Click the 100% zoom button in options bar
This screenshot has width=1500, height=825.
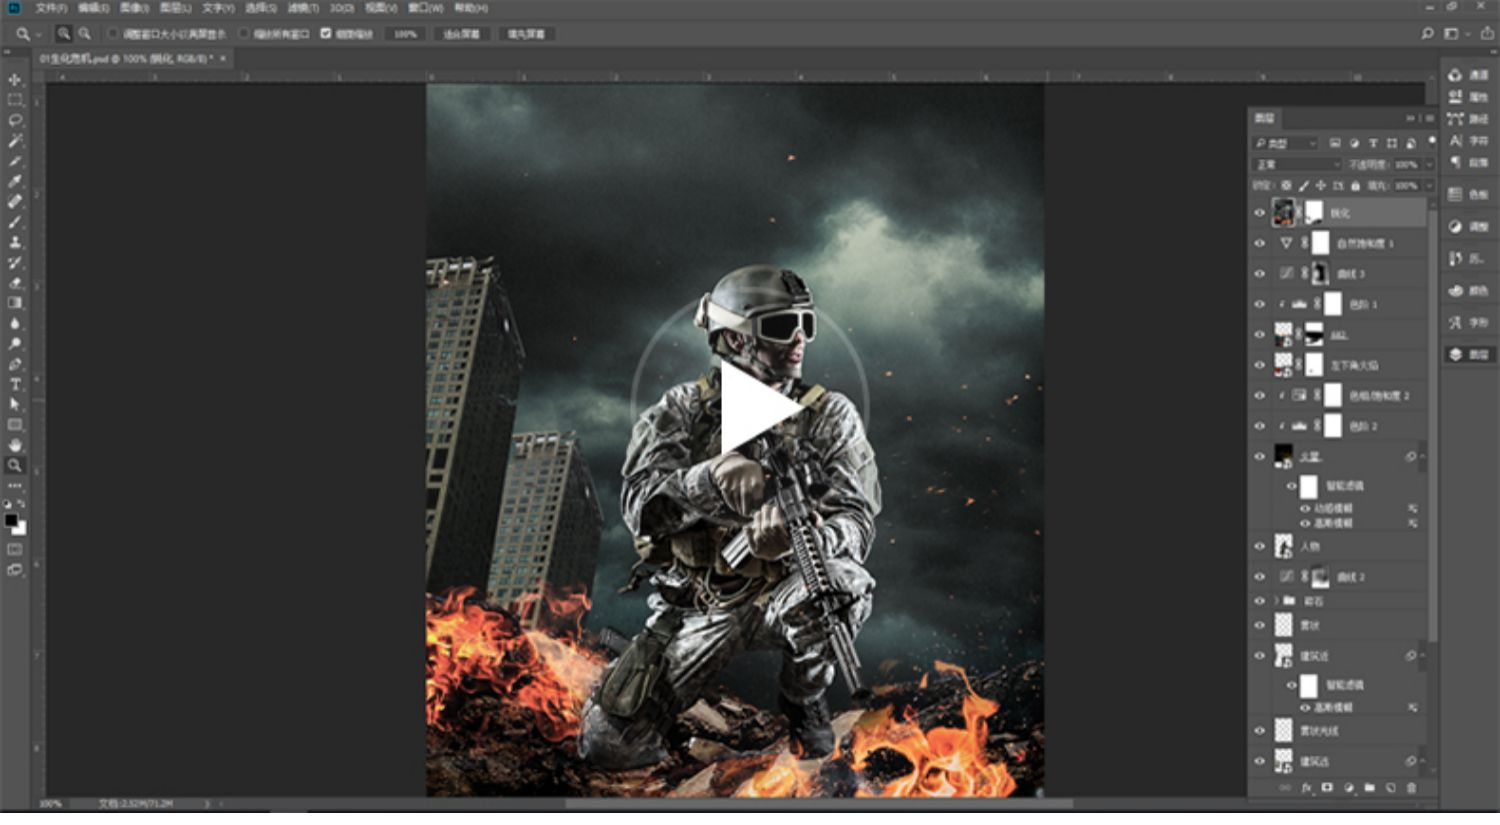(x=405, y=34)
